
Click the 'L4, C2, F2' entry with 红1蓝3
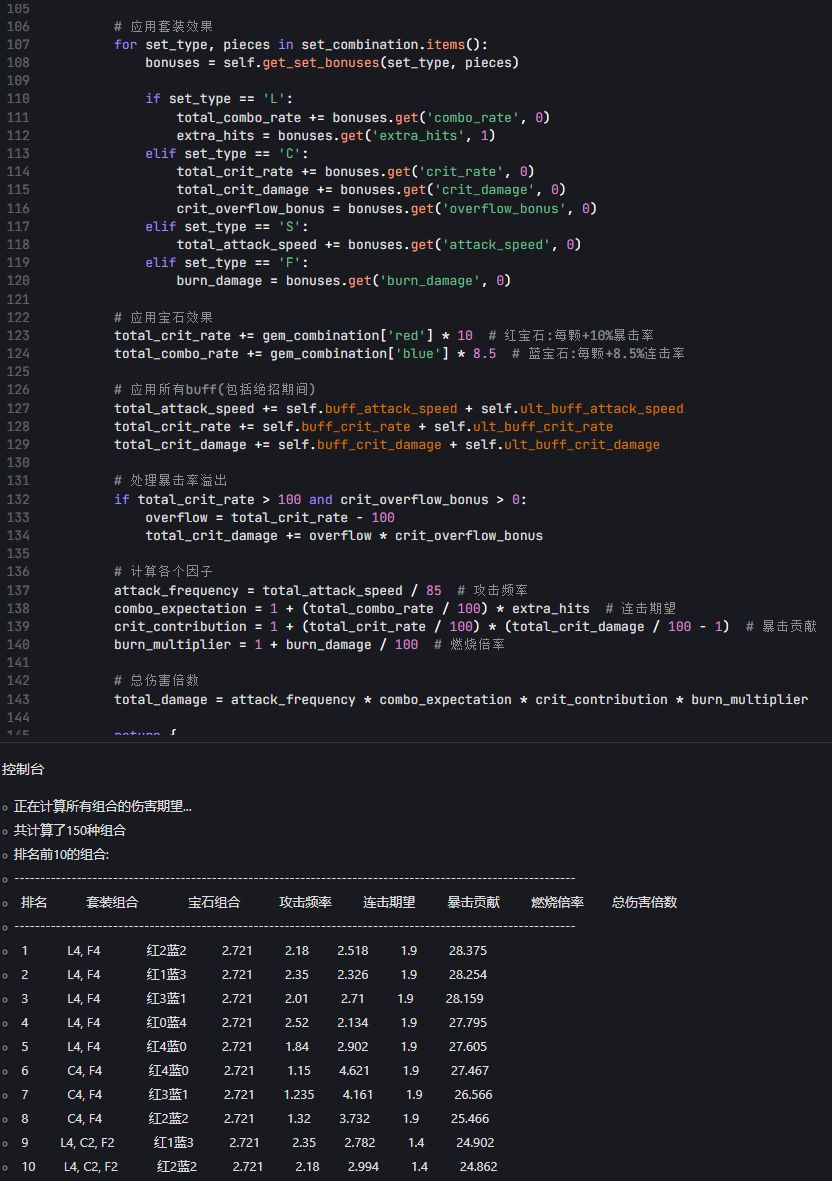tap(87, 1142)
